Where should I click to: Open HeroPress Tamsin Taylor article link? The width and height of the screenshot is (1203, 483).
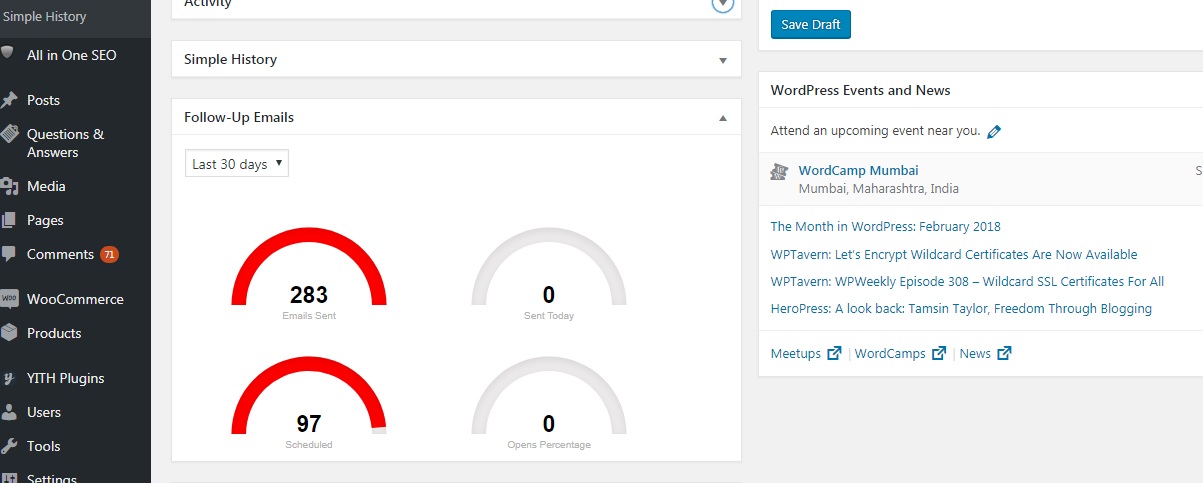(x=961, y=308)
